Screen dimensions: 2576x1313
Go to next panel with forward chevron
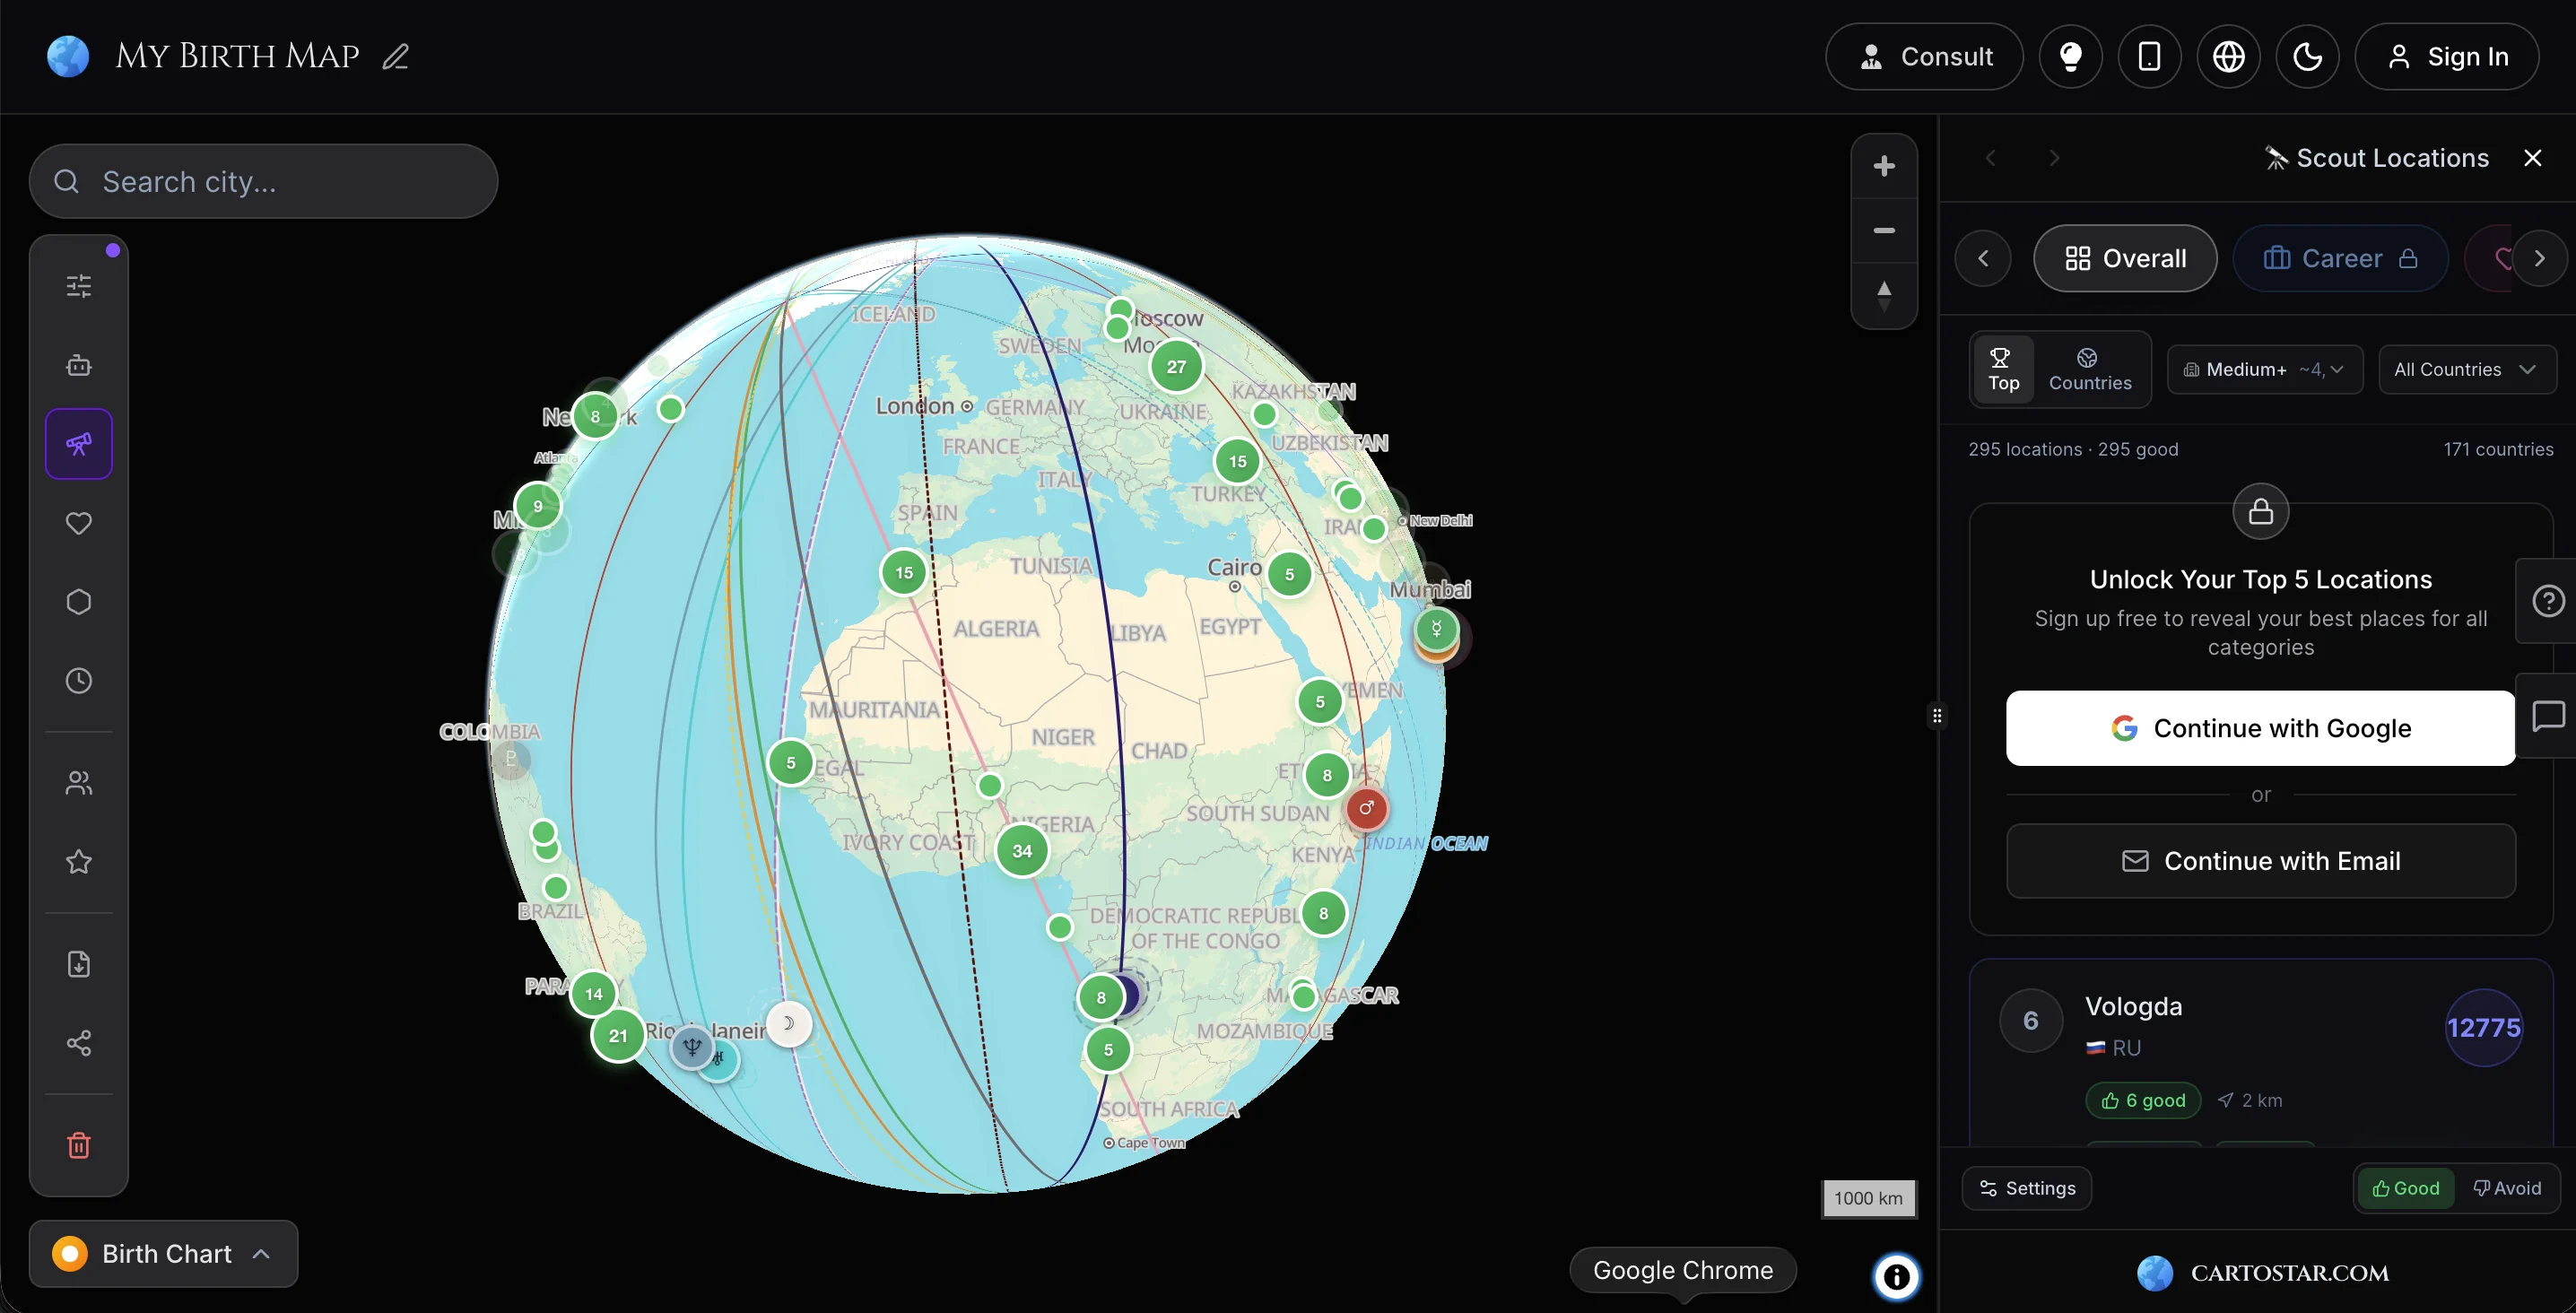click(2054, 158)
